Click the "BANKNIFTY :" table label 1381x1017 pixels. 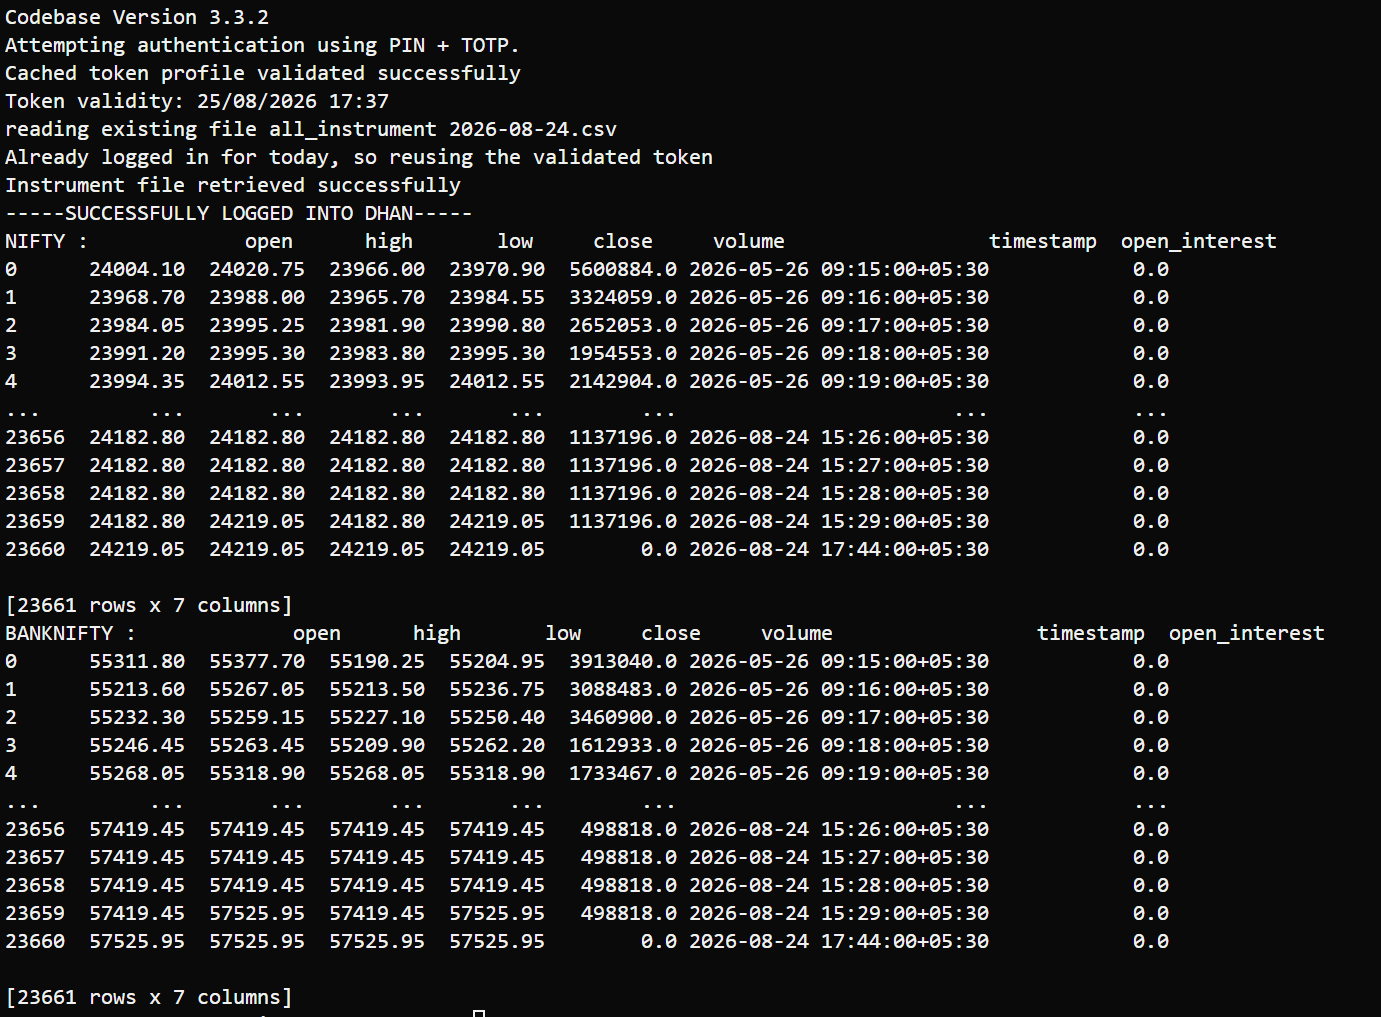pos(70,633)
